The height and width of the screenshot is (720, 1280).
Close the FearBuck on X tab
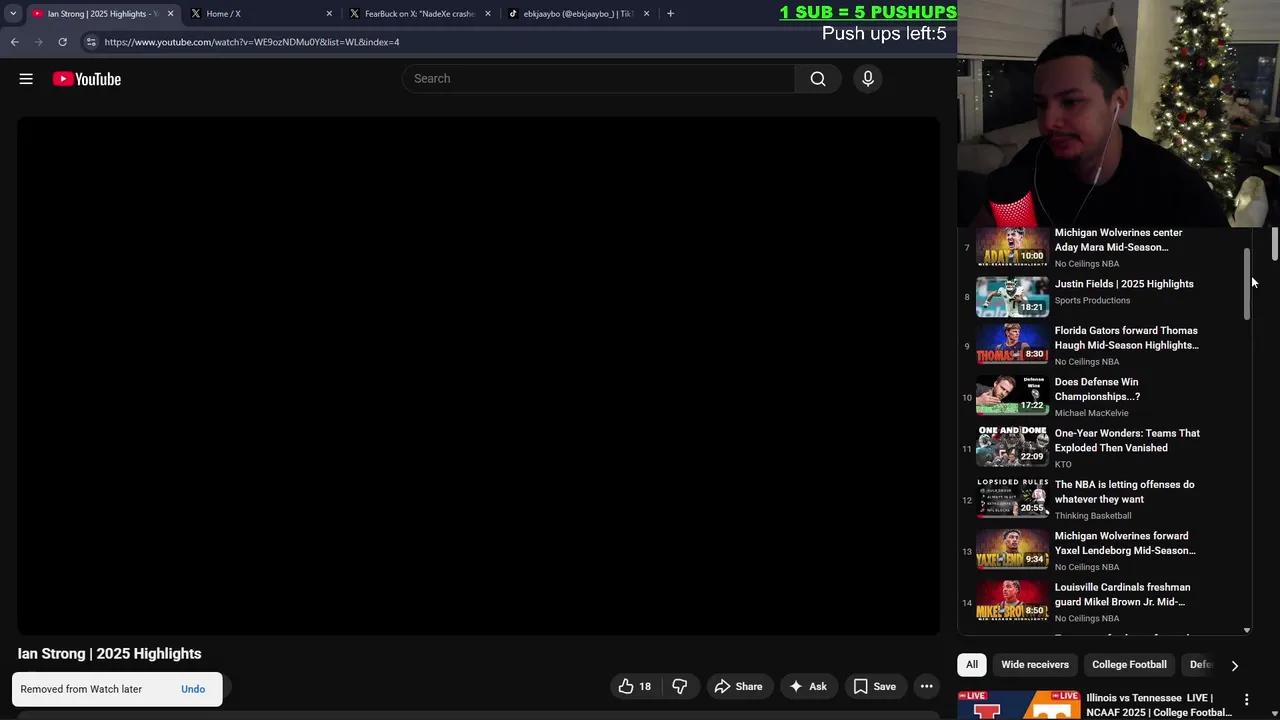pos(488,14)
